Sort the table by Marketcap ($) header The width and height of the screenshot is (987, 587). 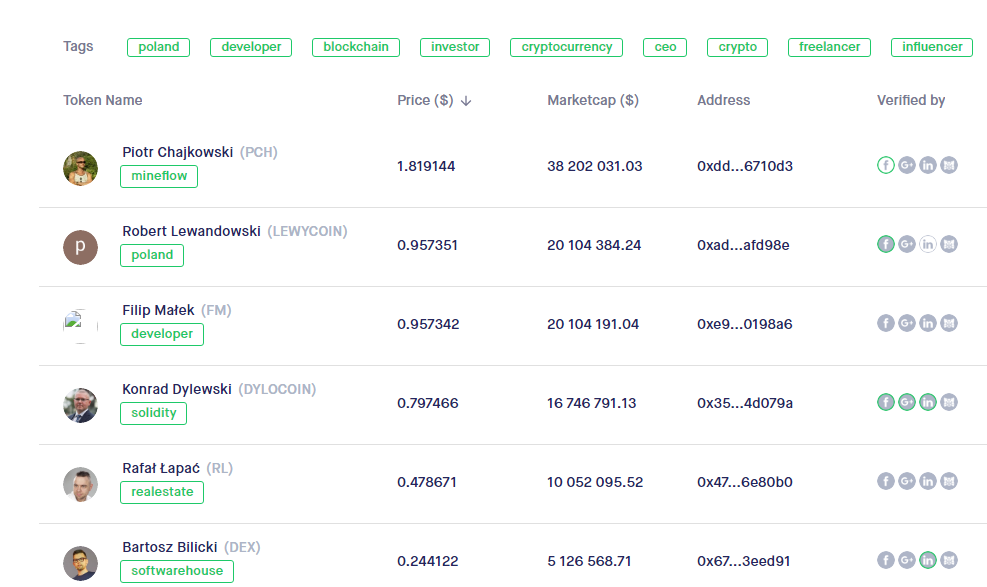tap(593, 100)
